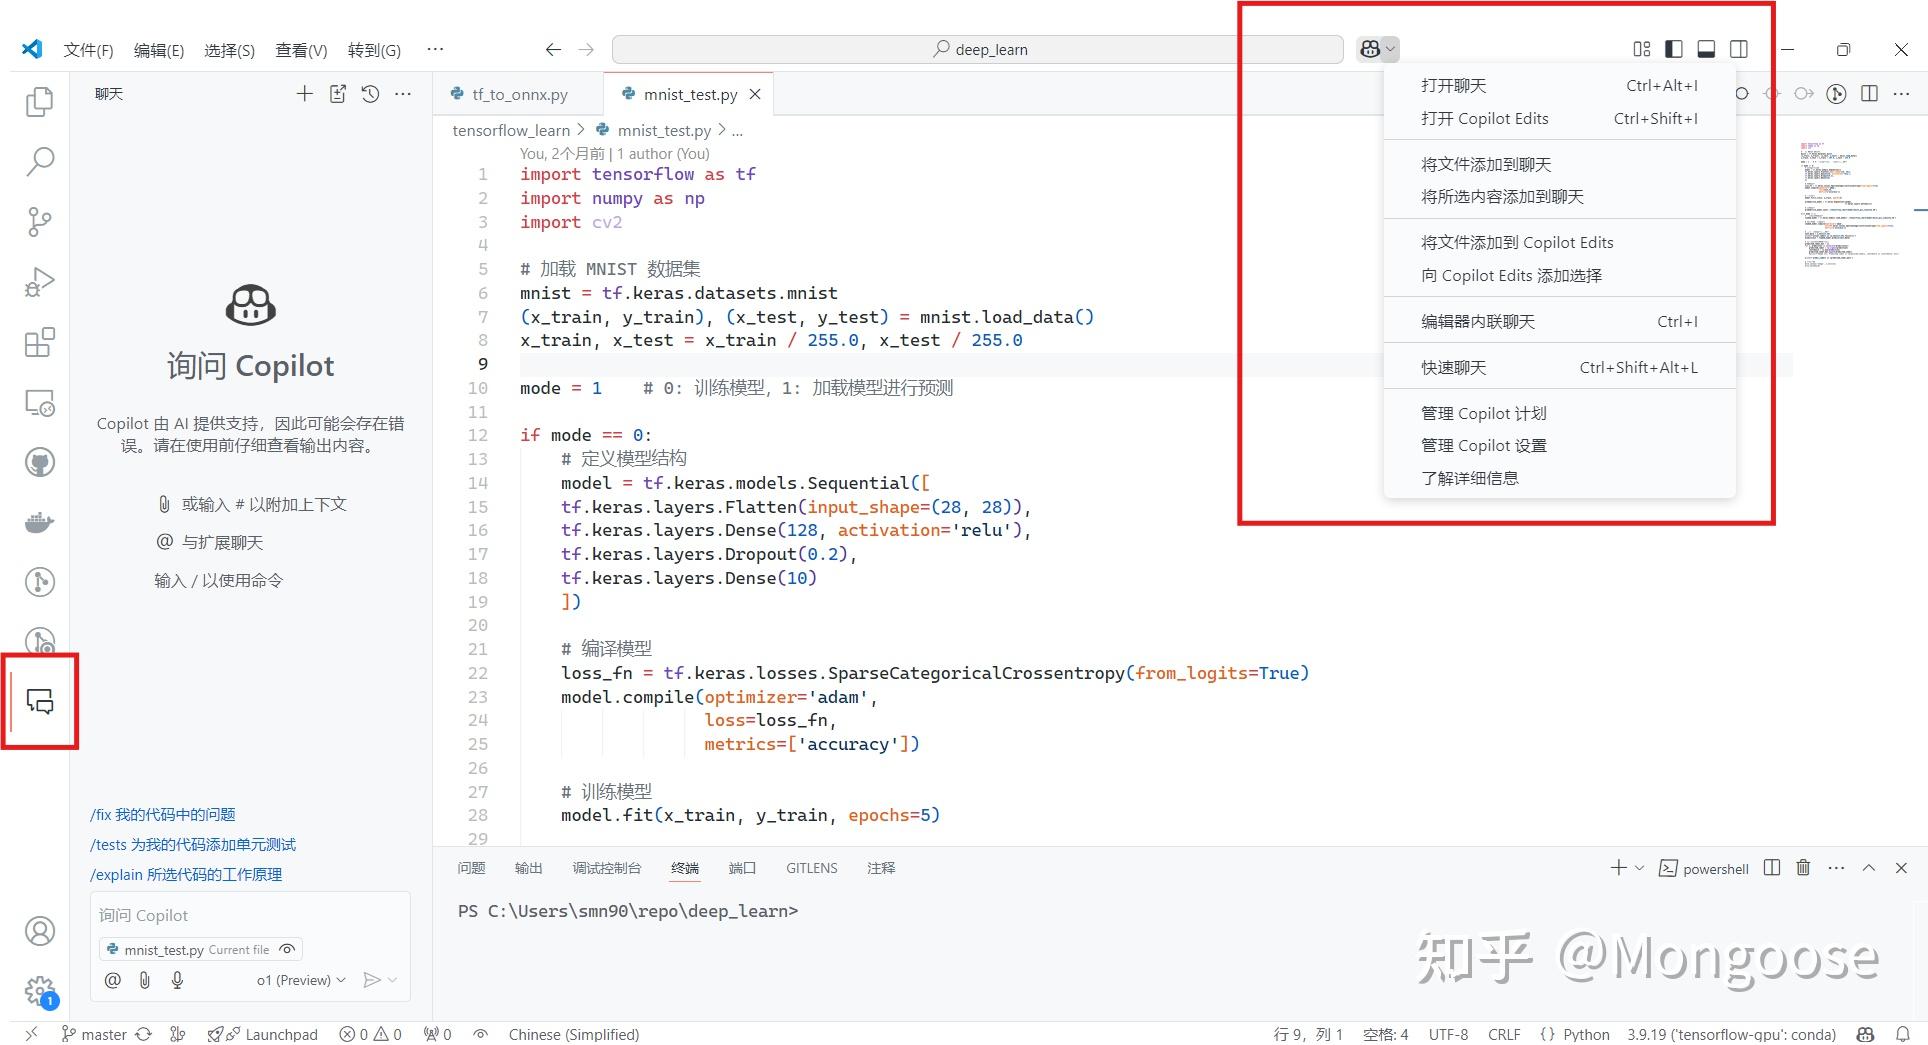
Task: Toggle the secondary side bar
Action: click(1739, 49)
